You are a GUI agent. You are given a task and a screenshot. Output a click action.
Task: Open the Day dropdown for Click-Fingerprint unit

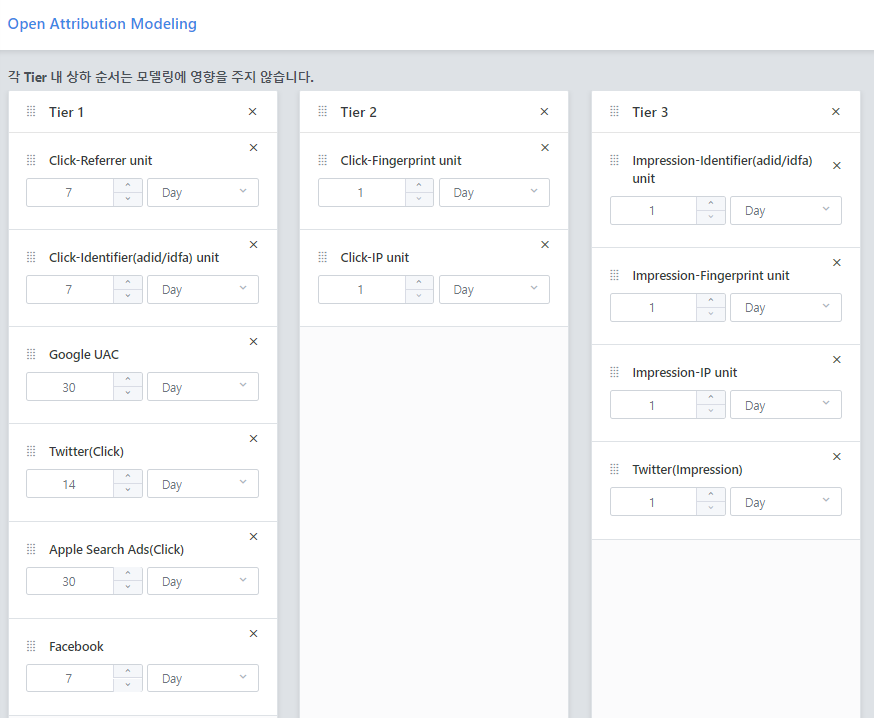tap(494, 192)
